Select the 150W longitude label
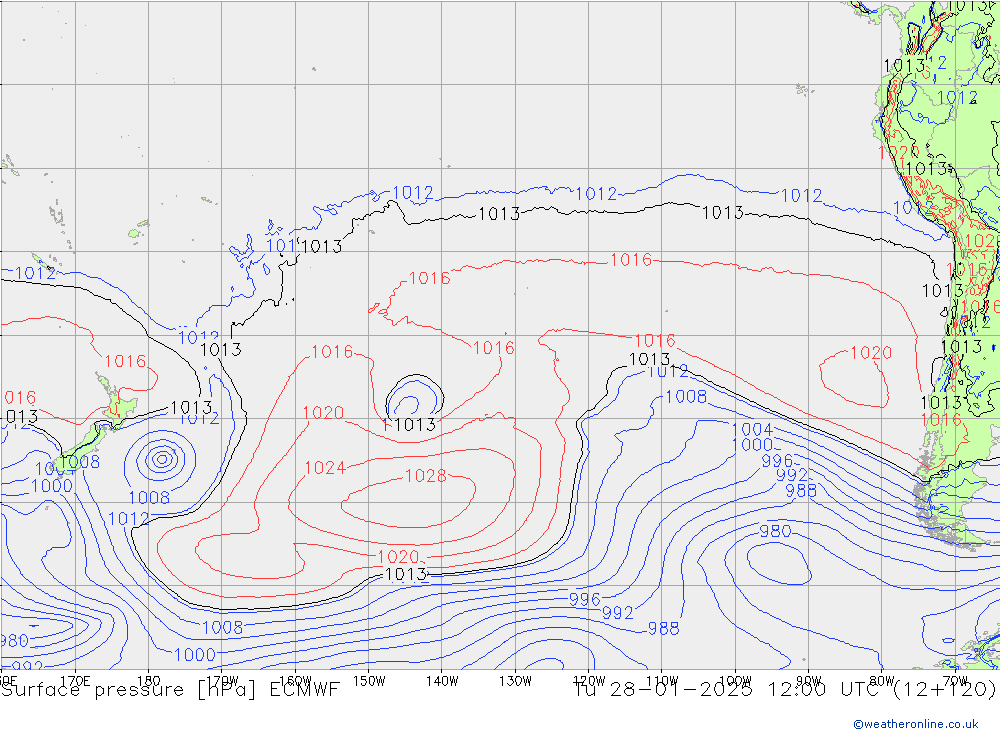 point(369,681)
